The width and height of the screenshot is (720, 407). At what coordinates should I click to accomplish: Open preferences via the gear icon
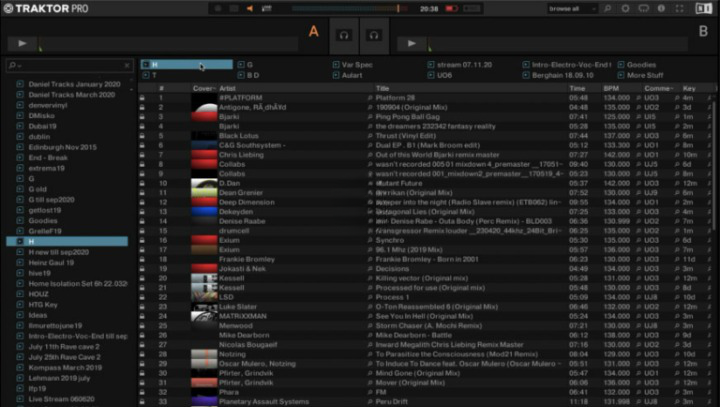point(625,8)
